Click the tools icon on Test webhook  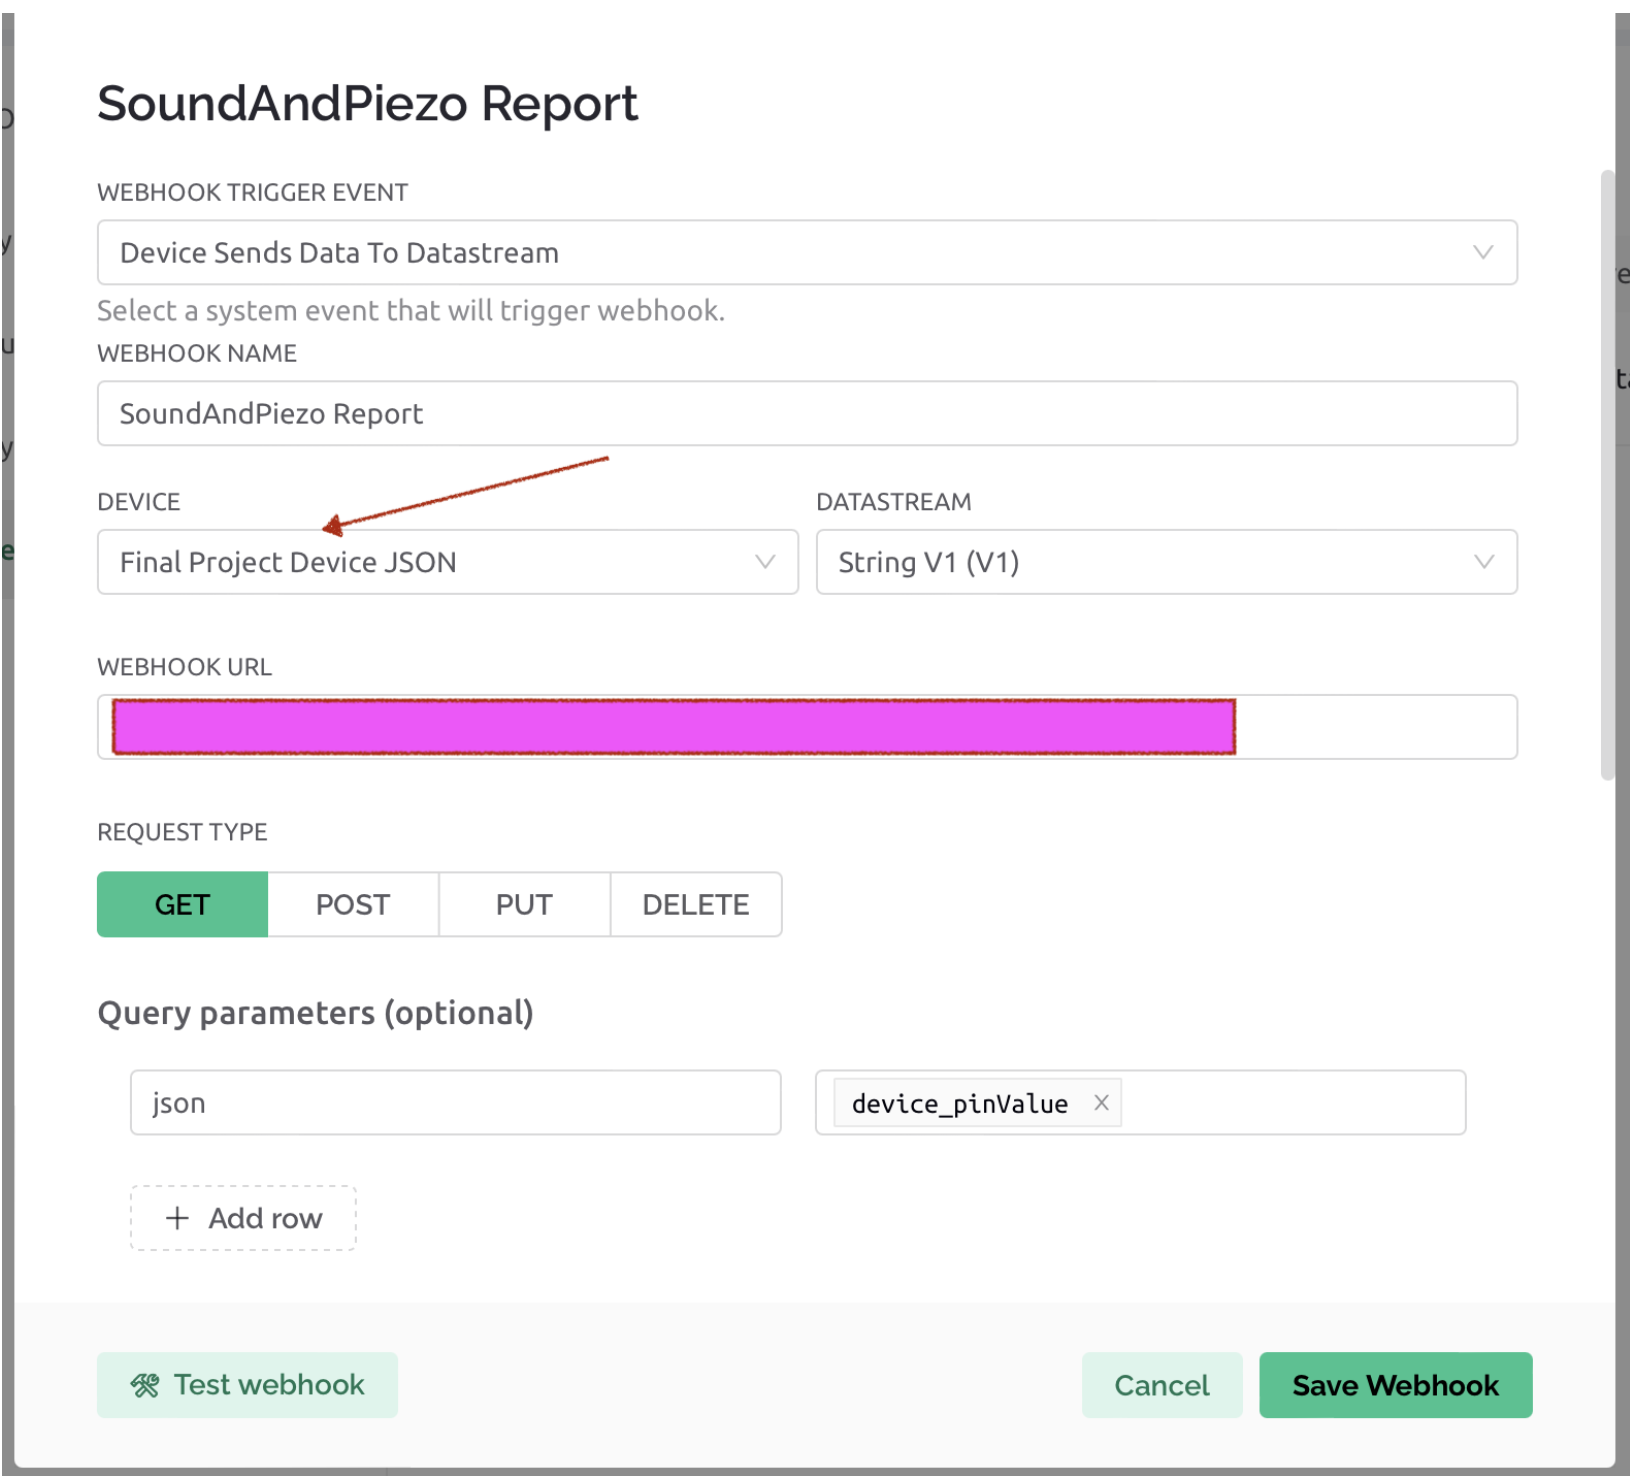pos(145,1386)
